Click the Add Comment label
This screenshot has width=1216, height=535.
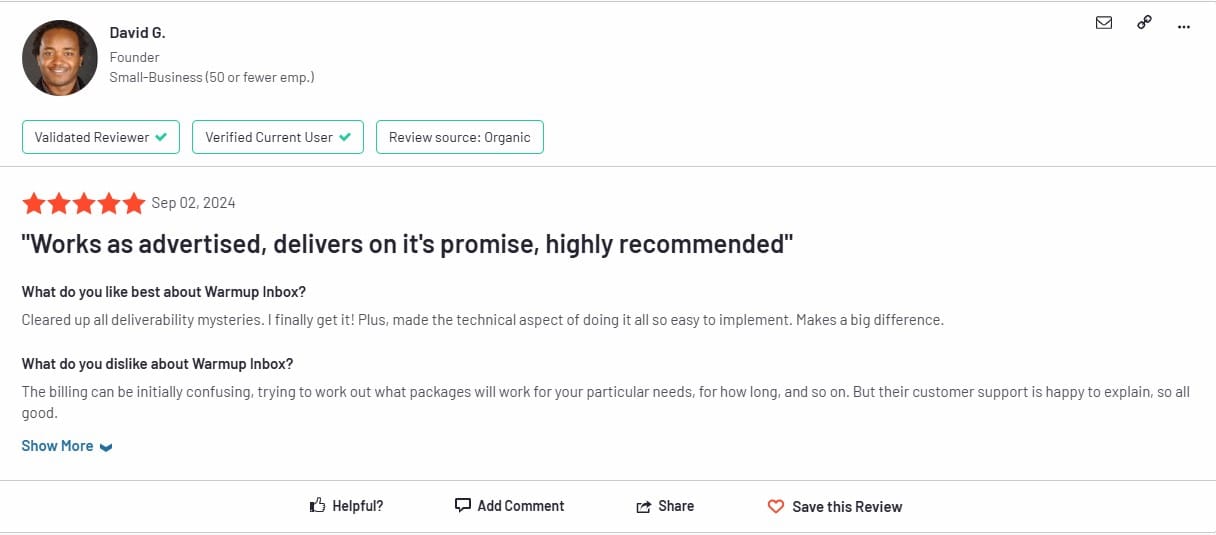click(521, 506)
